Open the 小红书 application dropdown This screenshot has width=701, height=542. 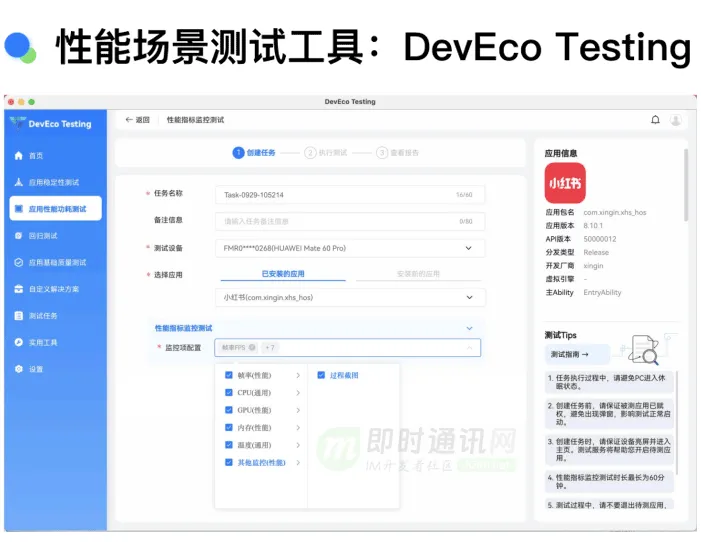coord(350,297)
